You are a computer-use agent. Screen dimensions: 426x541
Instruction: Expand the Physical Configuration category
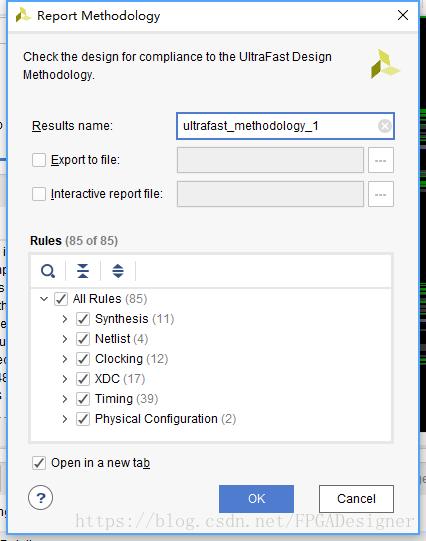65,419
